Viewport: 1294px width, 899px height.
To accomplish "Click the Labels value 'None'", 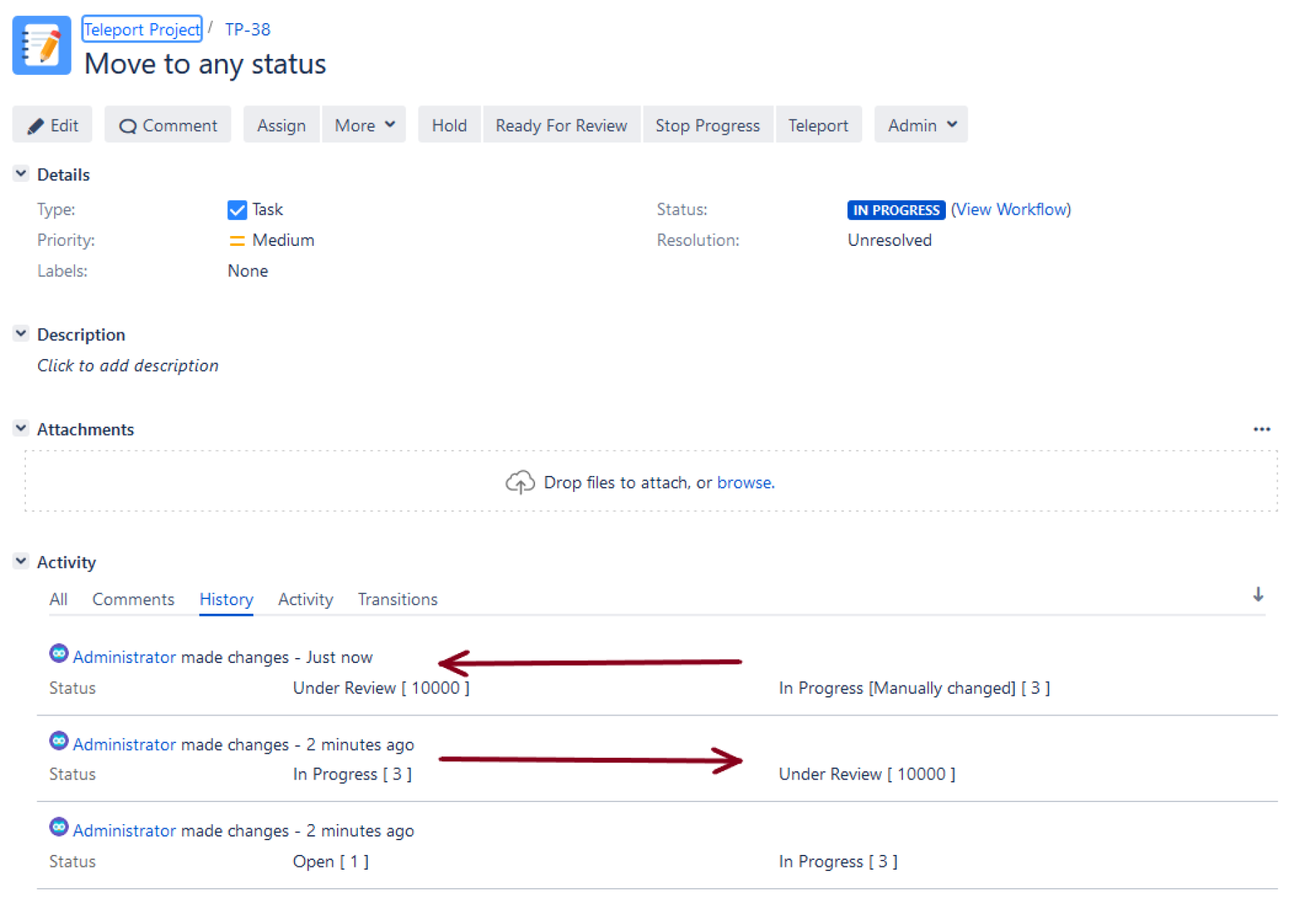I will tap(248, 270).
